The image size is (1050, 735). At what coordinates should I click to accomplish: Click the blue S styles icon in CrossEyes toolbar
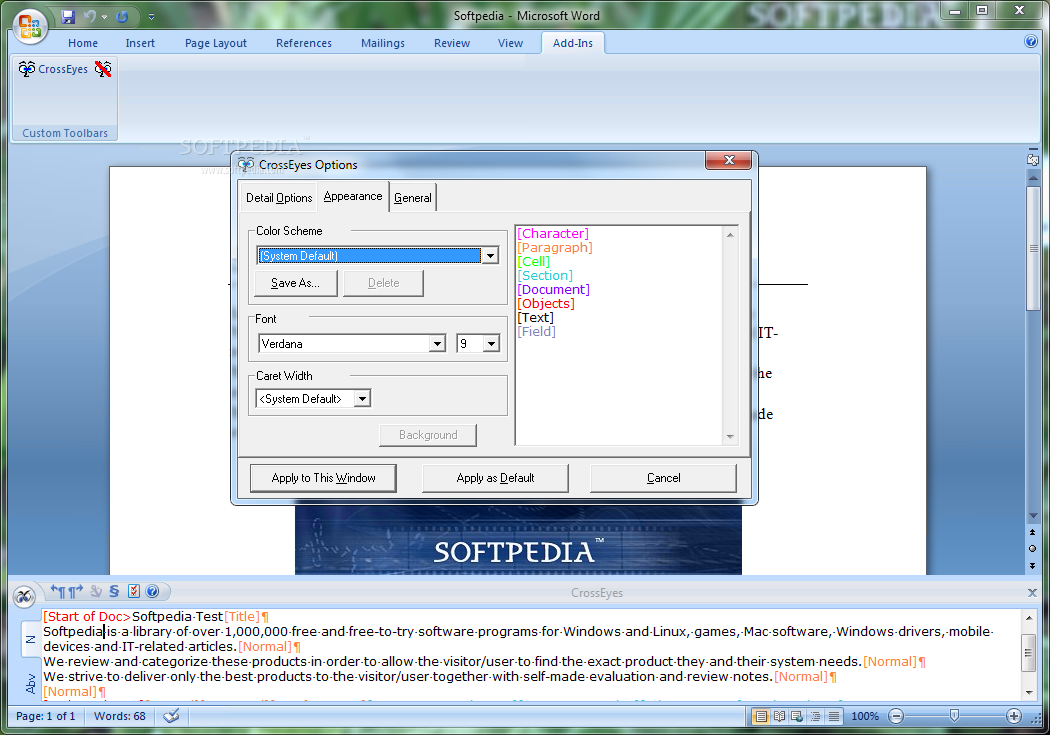[x=115, y=592]
